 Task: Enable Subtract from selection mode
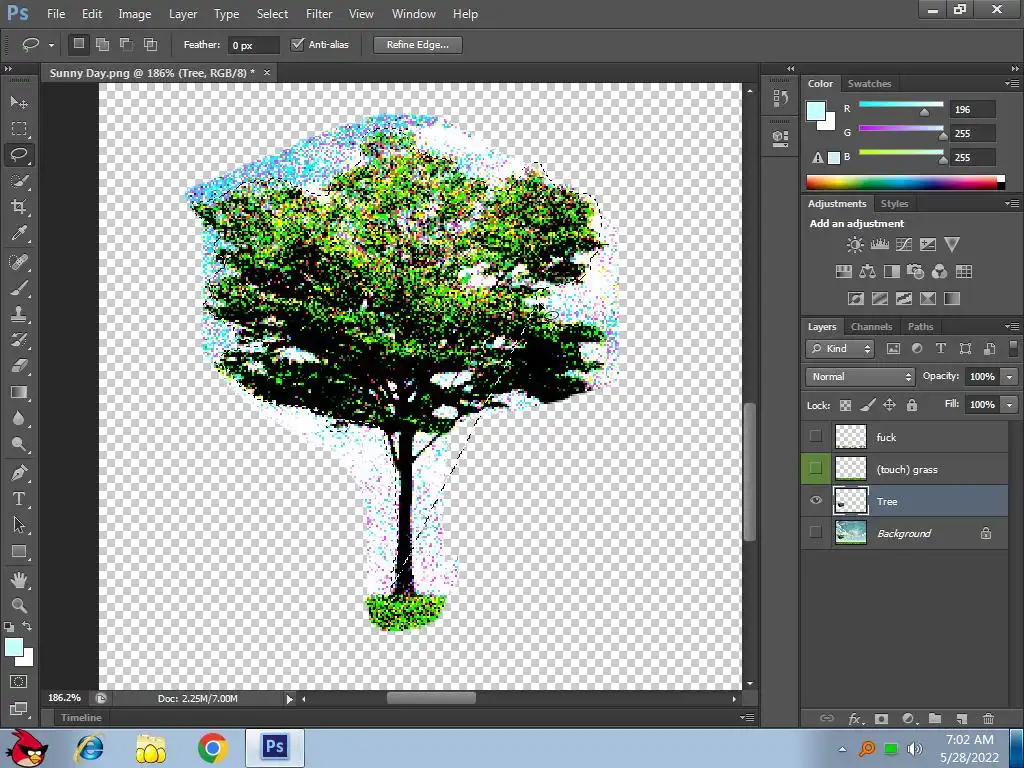127,44
